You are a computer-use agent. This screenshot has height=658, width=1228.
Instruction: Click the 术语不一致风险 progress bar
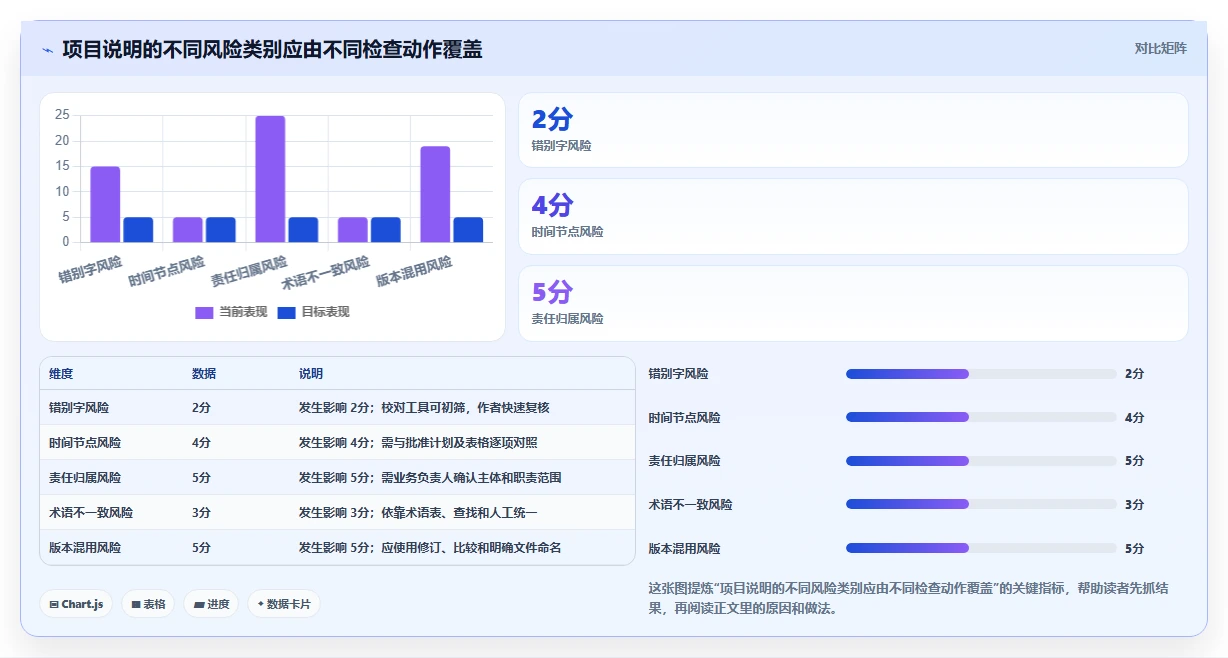[981, 504]
